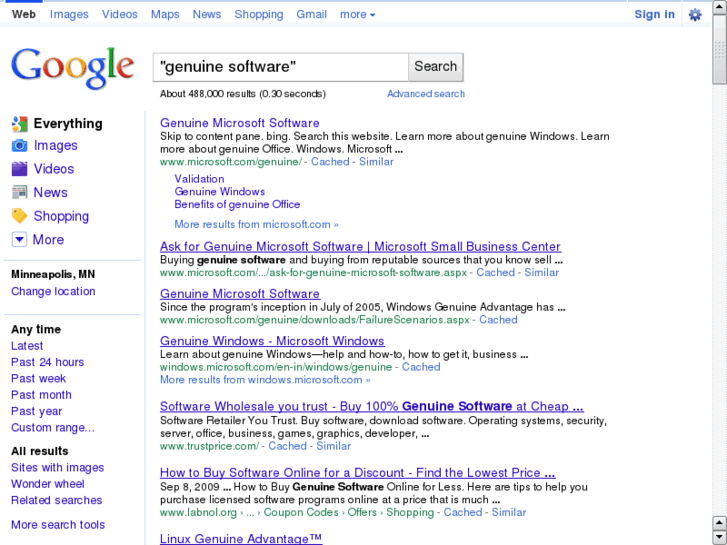Open the top bar 'more' dropdown
The width and height of the screenshot is (727, 545).
[x=357, y=15]
